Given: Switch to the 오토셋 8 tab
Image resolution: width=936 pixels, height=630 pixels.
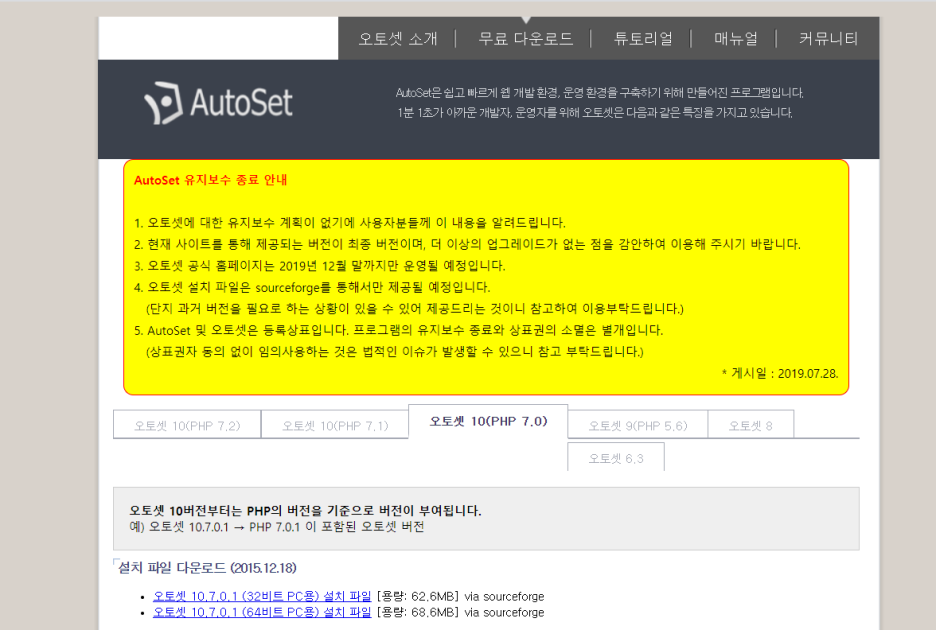Looking at the screenshot, I should (x=750, y=425).
